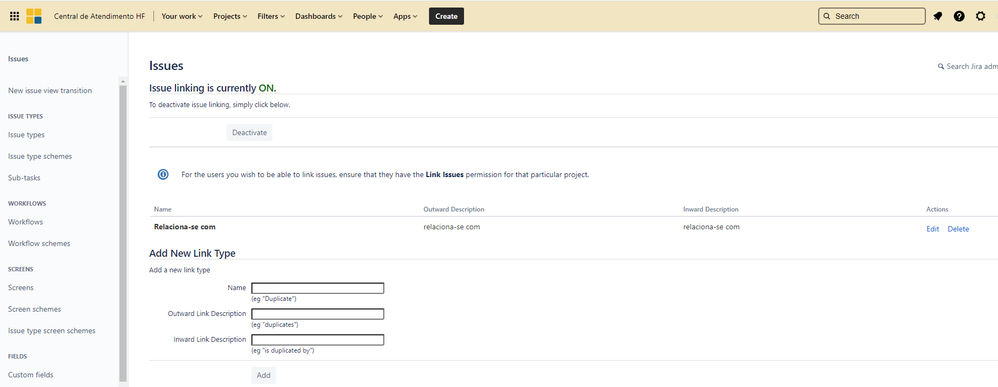Click the blue info icon in notice

pyautogui.click(x=163, y=174)
